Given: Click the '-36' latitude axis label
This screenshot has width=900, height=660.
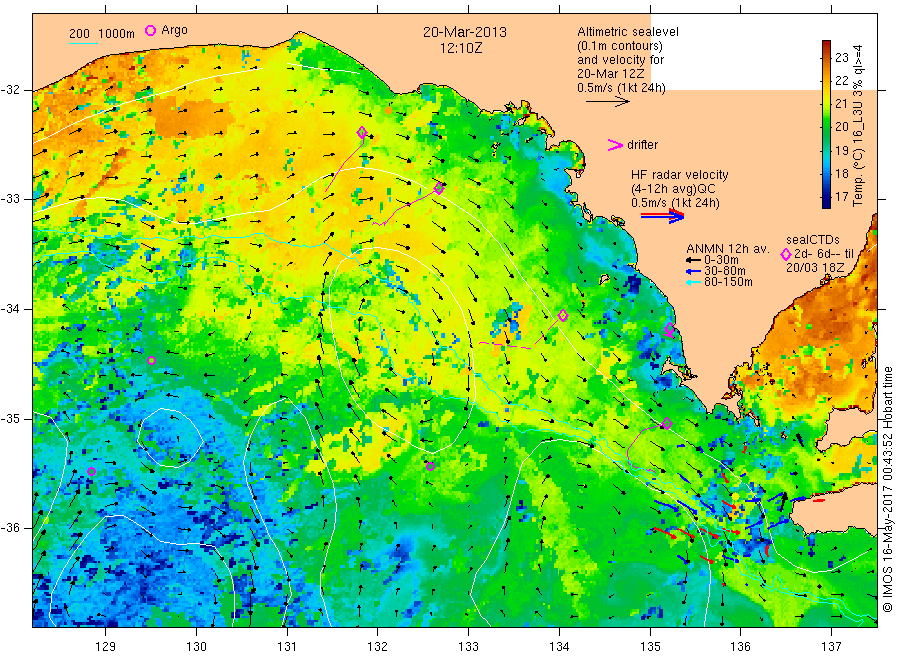Looking at the screenshot, I should pos(10,528).
